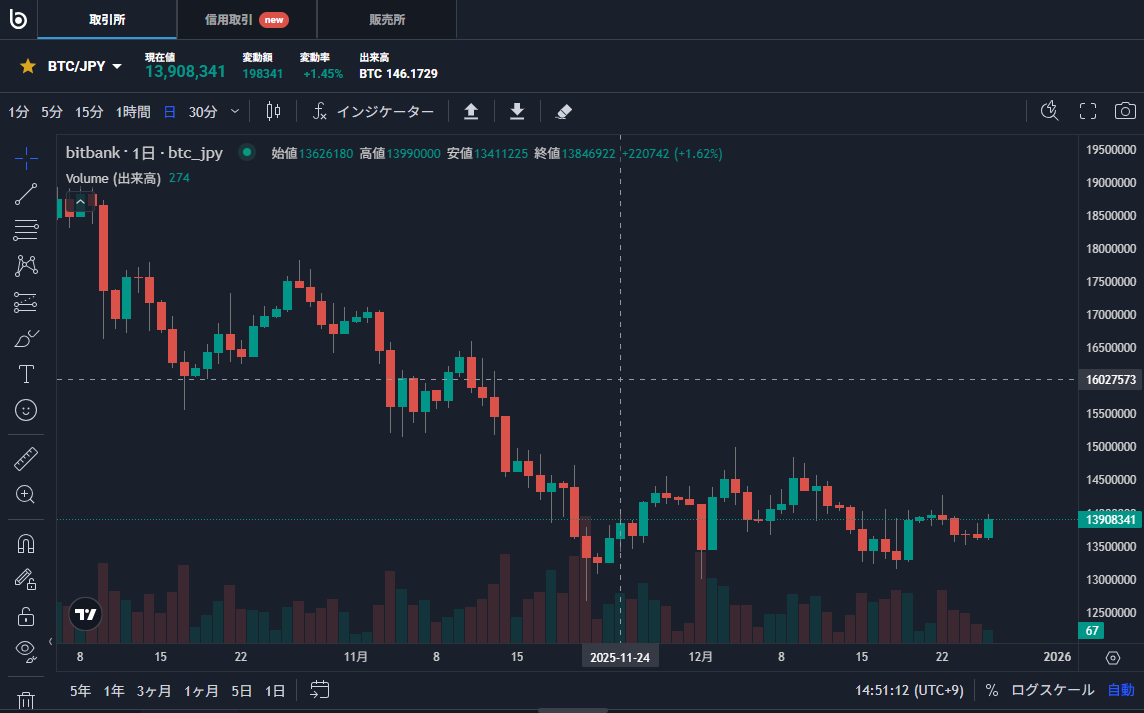Expand the timeframe dropdown arrow
Image resolution: width=1144 pixels, height=713 pixels.
point(235,111)
